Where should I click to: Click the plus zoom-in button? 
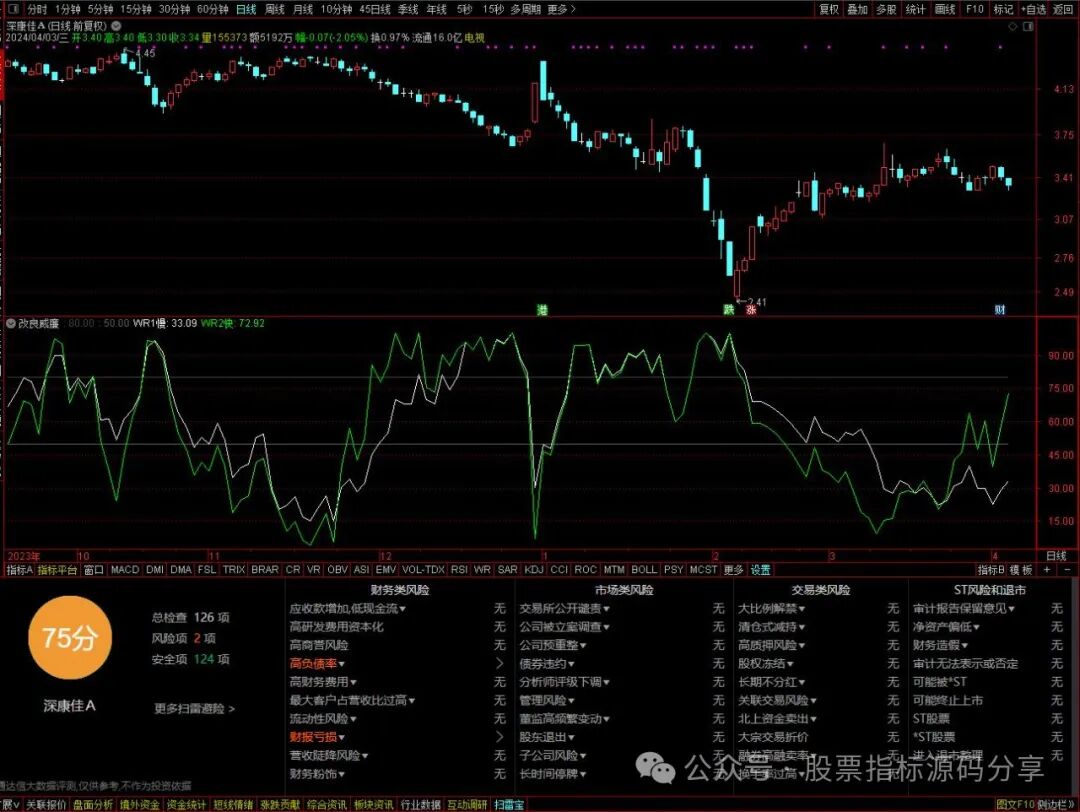pos(1047,570)
